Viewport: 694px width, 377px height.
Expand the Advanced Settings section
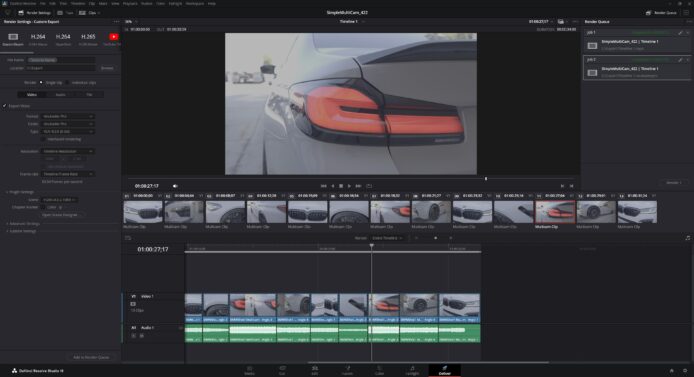coord(23,223)
